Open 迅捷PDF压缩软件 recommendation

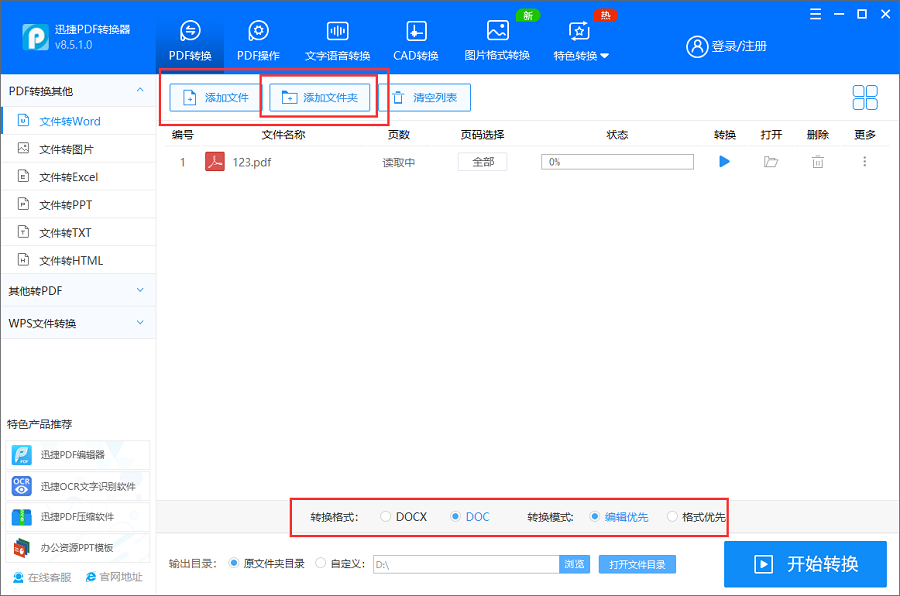(x=77, y=517)
